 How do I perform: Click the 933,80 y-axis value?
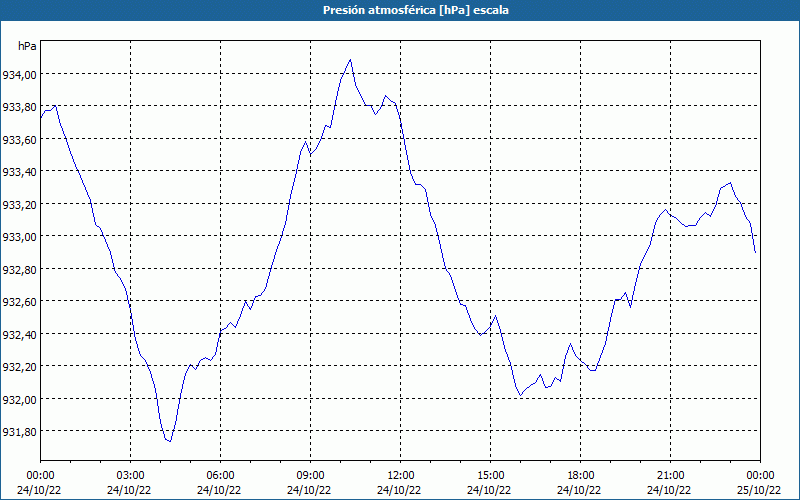coord(19,107)
